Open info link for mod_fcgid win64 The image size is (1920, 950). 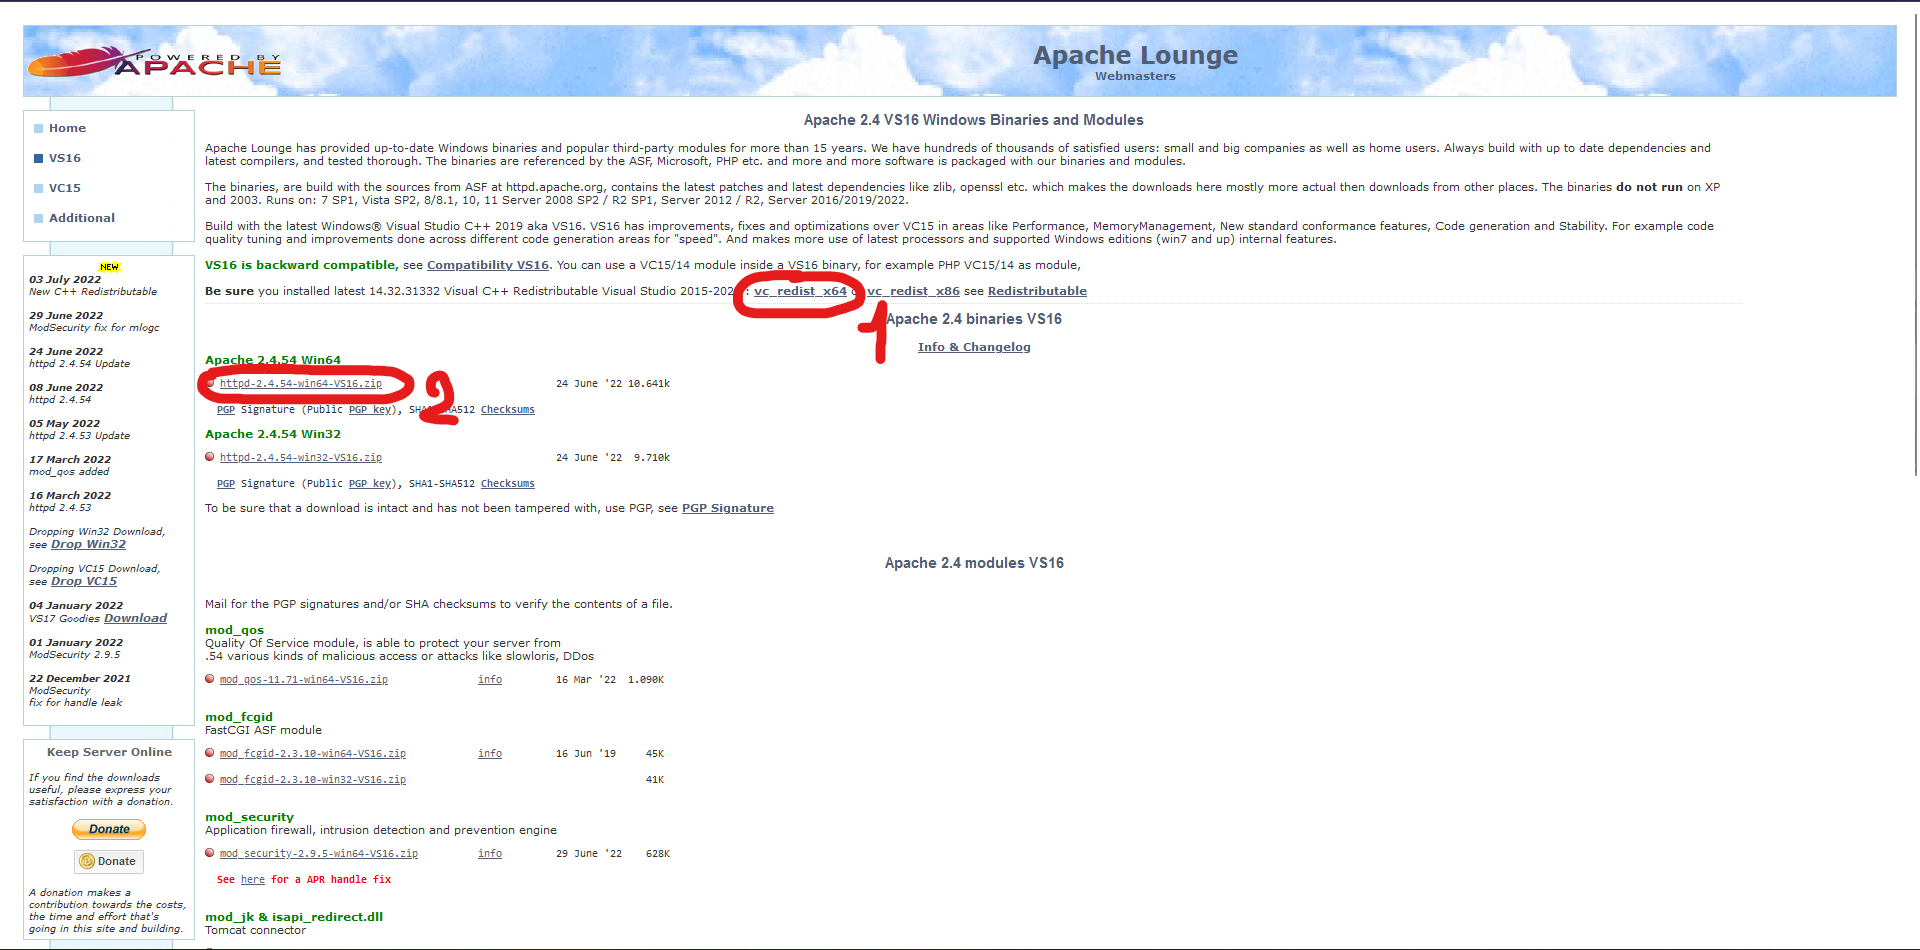(490, 754)
